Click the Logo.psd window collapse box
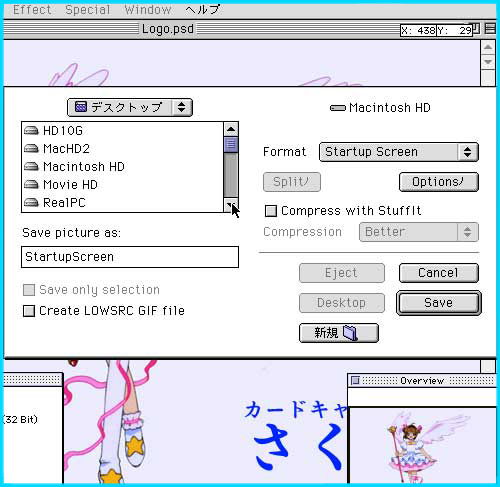Screen dimensions: 500x487 (x=490, y=29)
